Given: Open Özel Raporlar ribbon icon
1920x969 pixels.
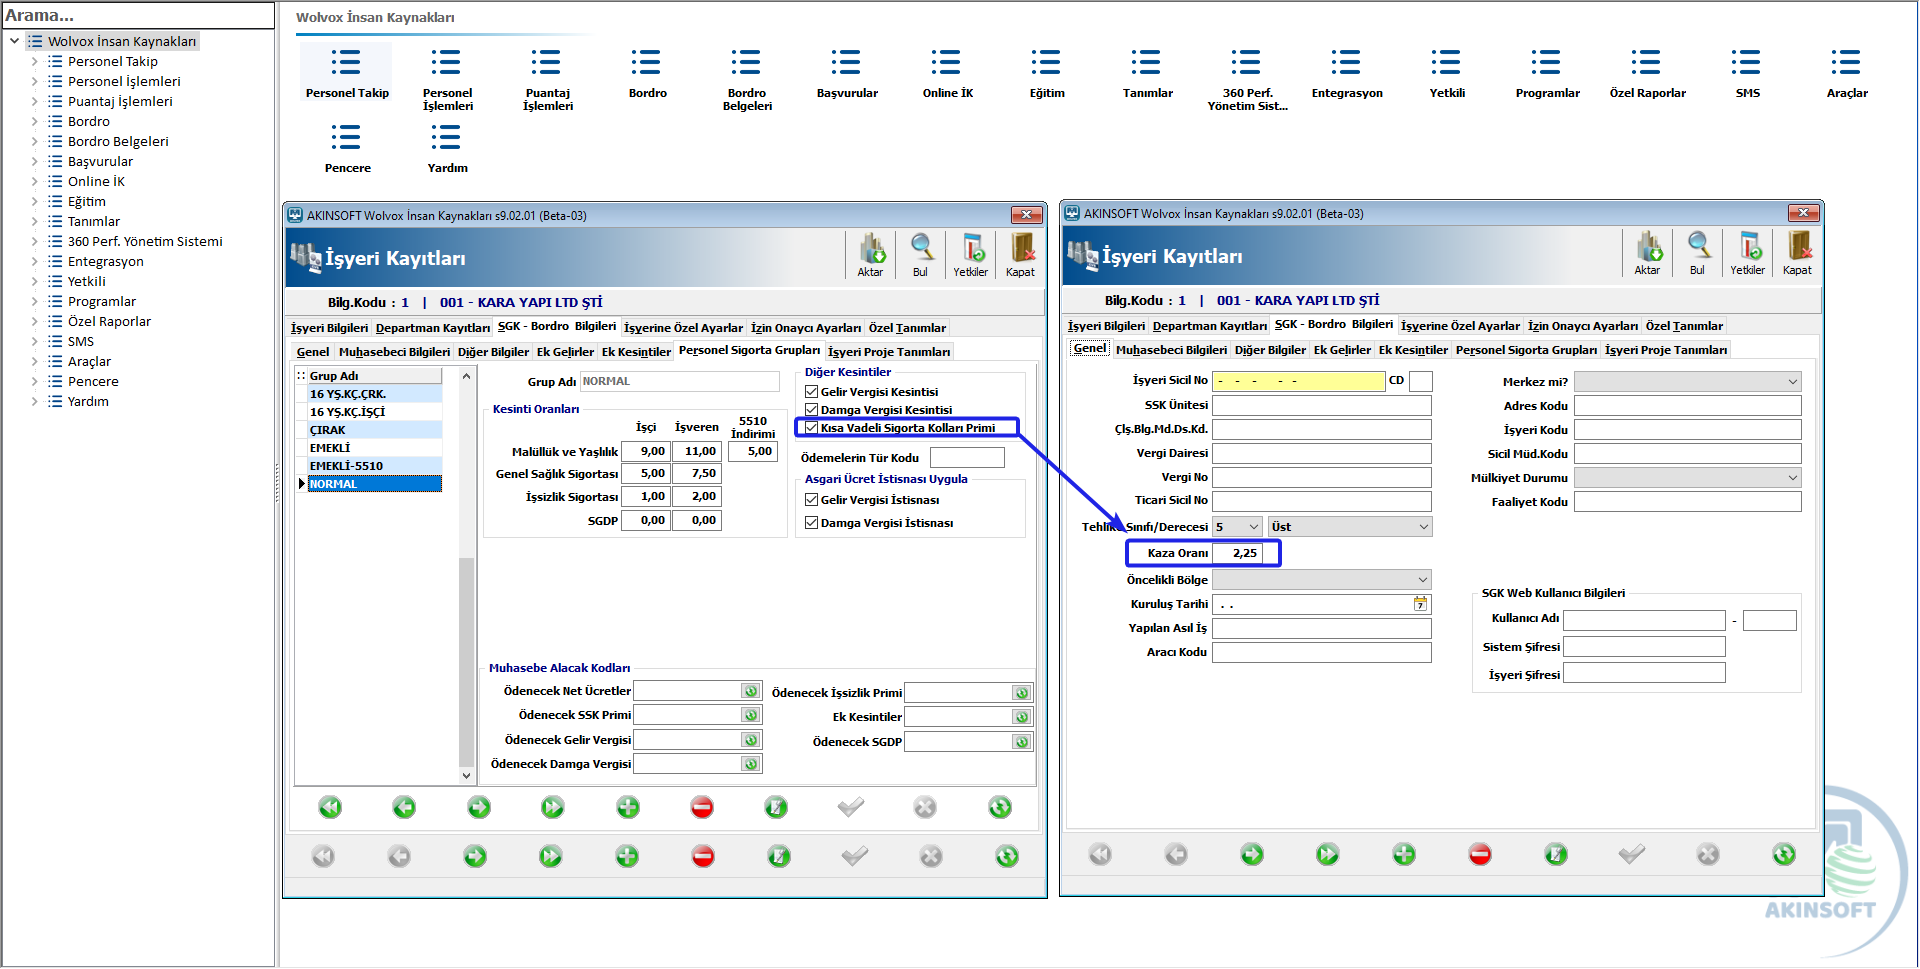Looking at the screenshot, I should (1647, 73).
